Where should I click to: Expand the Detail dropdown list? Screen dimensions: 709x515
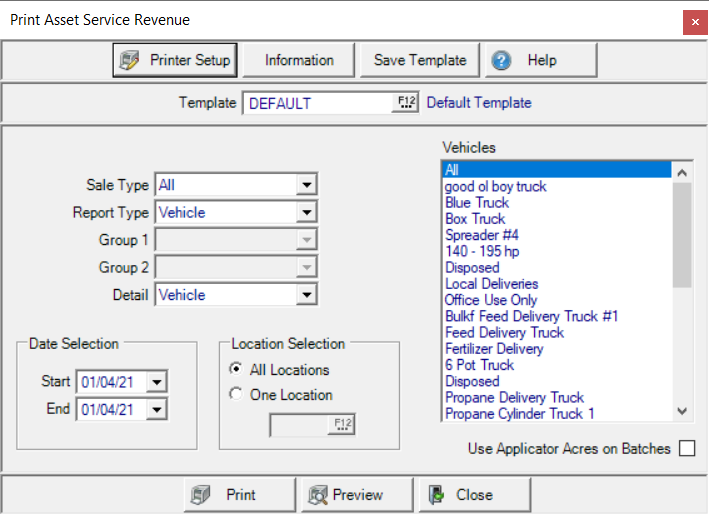306,295
